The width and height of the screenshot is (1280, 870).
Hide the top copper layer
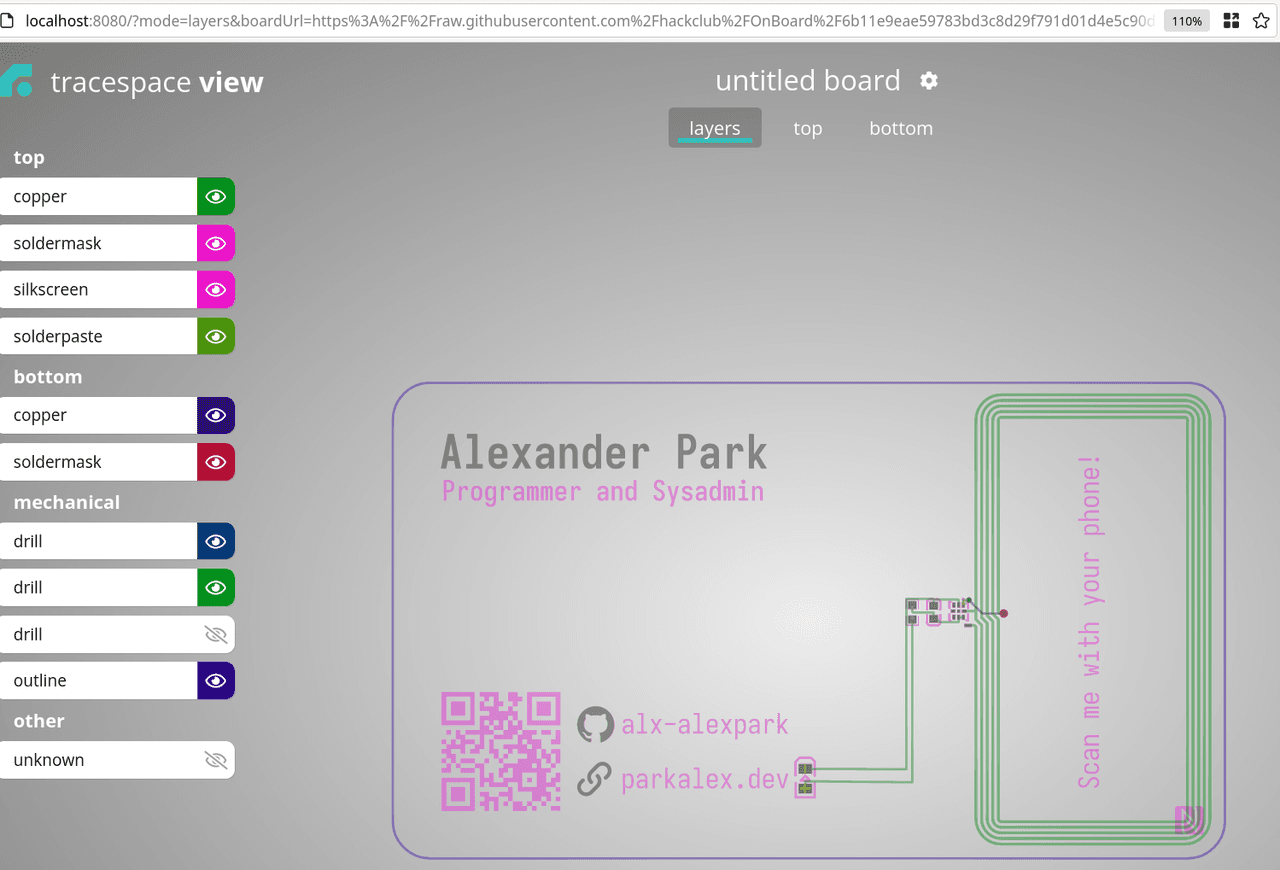click(216, 197)
